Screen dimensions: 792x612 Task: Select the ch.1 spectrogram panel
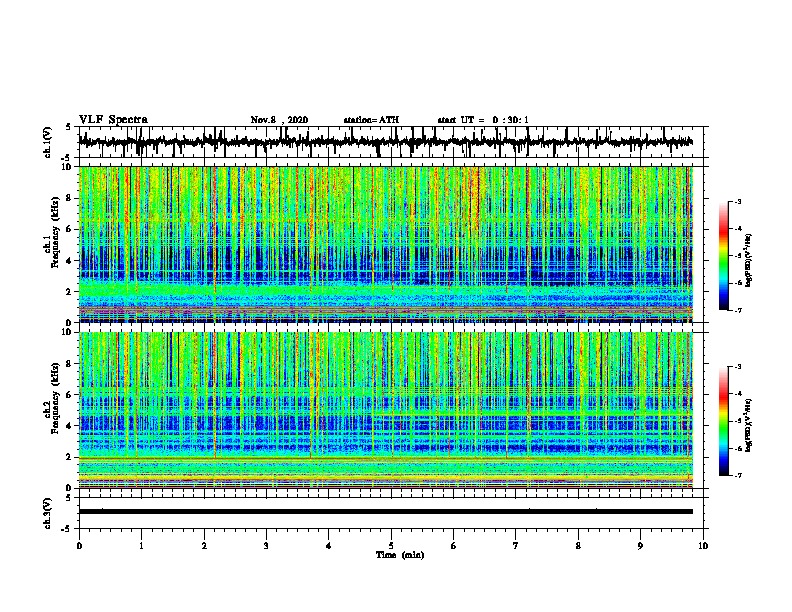point(386,244)
